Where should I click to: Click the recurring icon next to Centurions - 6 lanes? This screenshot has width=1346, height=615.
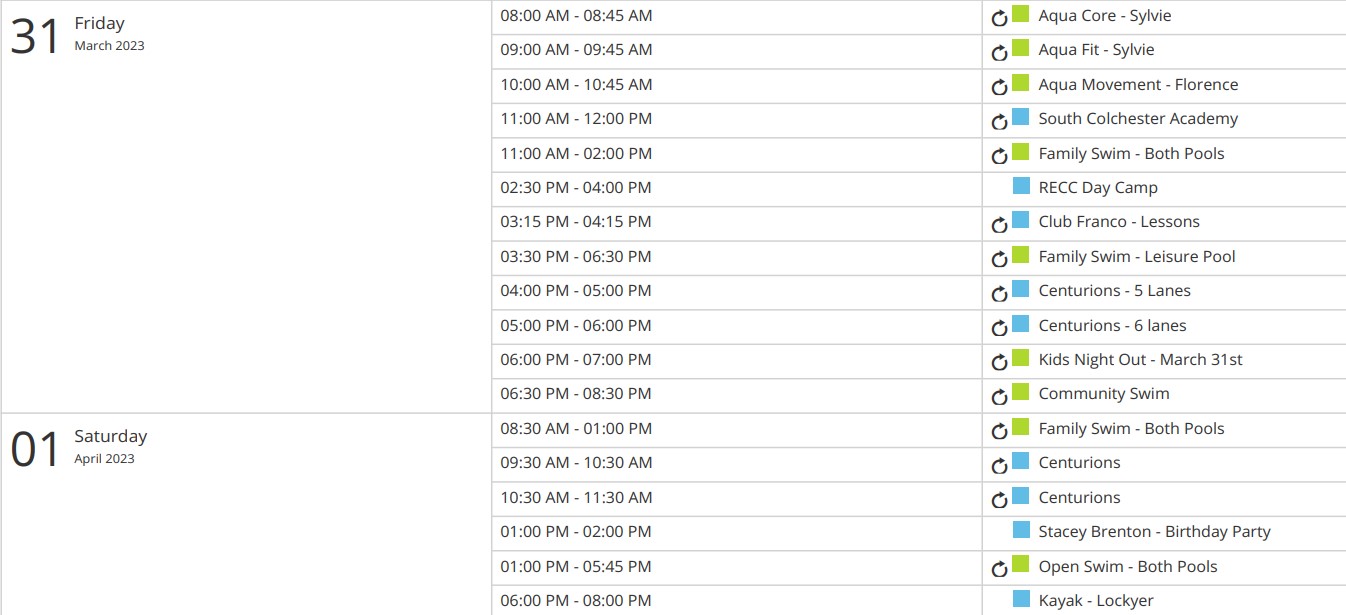(x=999, y=327)
